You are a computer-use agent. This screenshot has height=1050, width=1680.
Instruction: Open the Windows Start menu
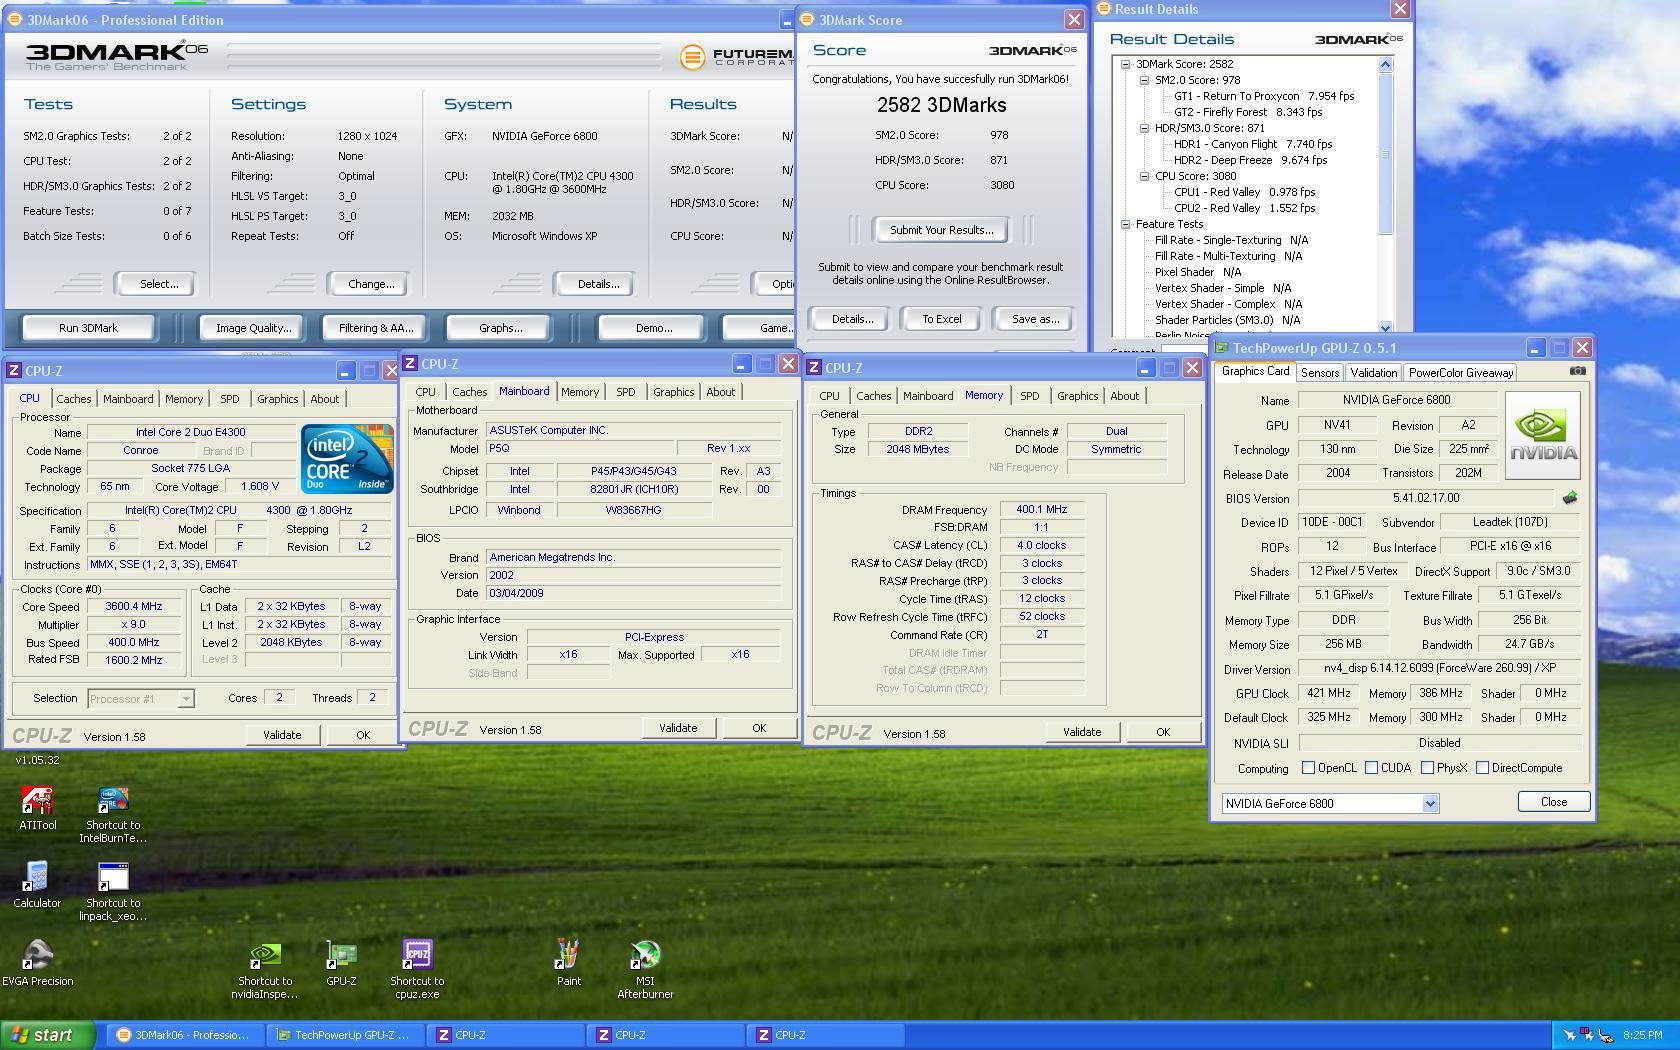coord(48,1035)
